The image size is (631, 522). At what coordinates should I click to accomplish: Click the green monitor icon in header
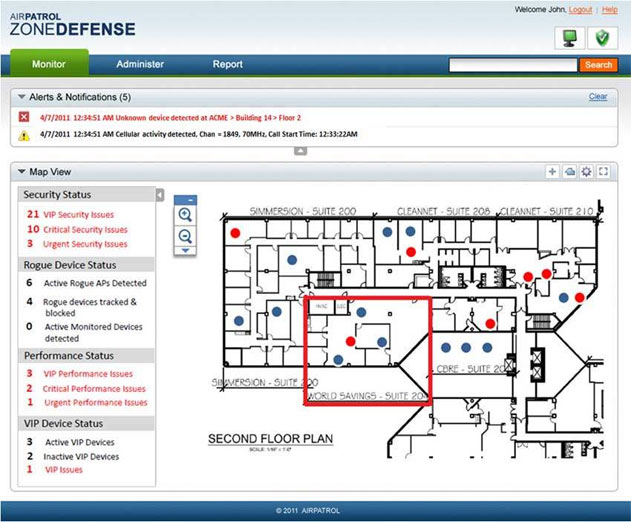569,38
